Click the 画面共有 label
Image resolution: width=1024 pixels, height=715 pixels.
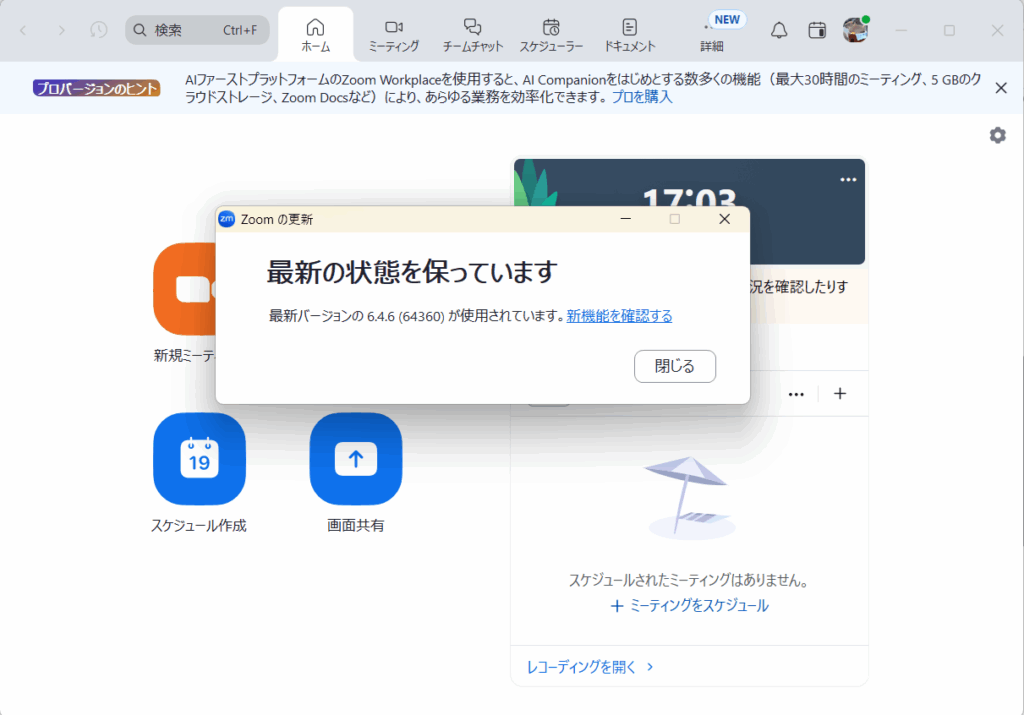tap(356, 526)
